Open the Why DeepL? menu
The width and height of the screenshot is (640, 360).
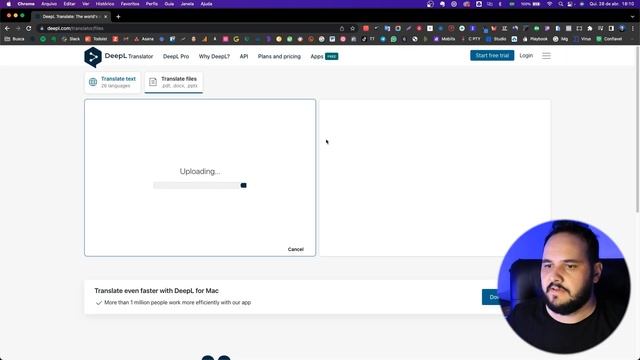coord(214,56)
